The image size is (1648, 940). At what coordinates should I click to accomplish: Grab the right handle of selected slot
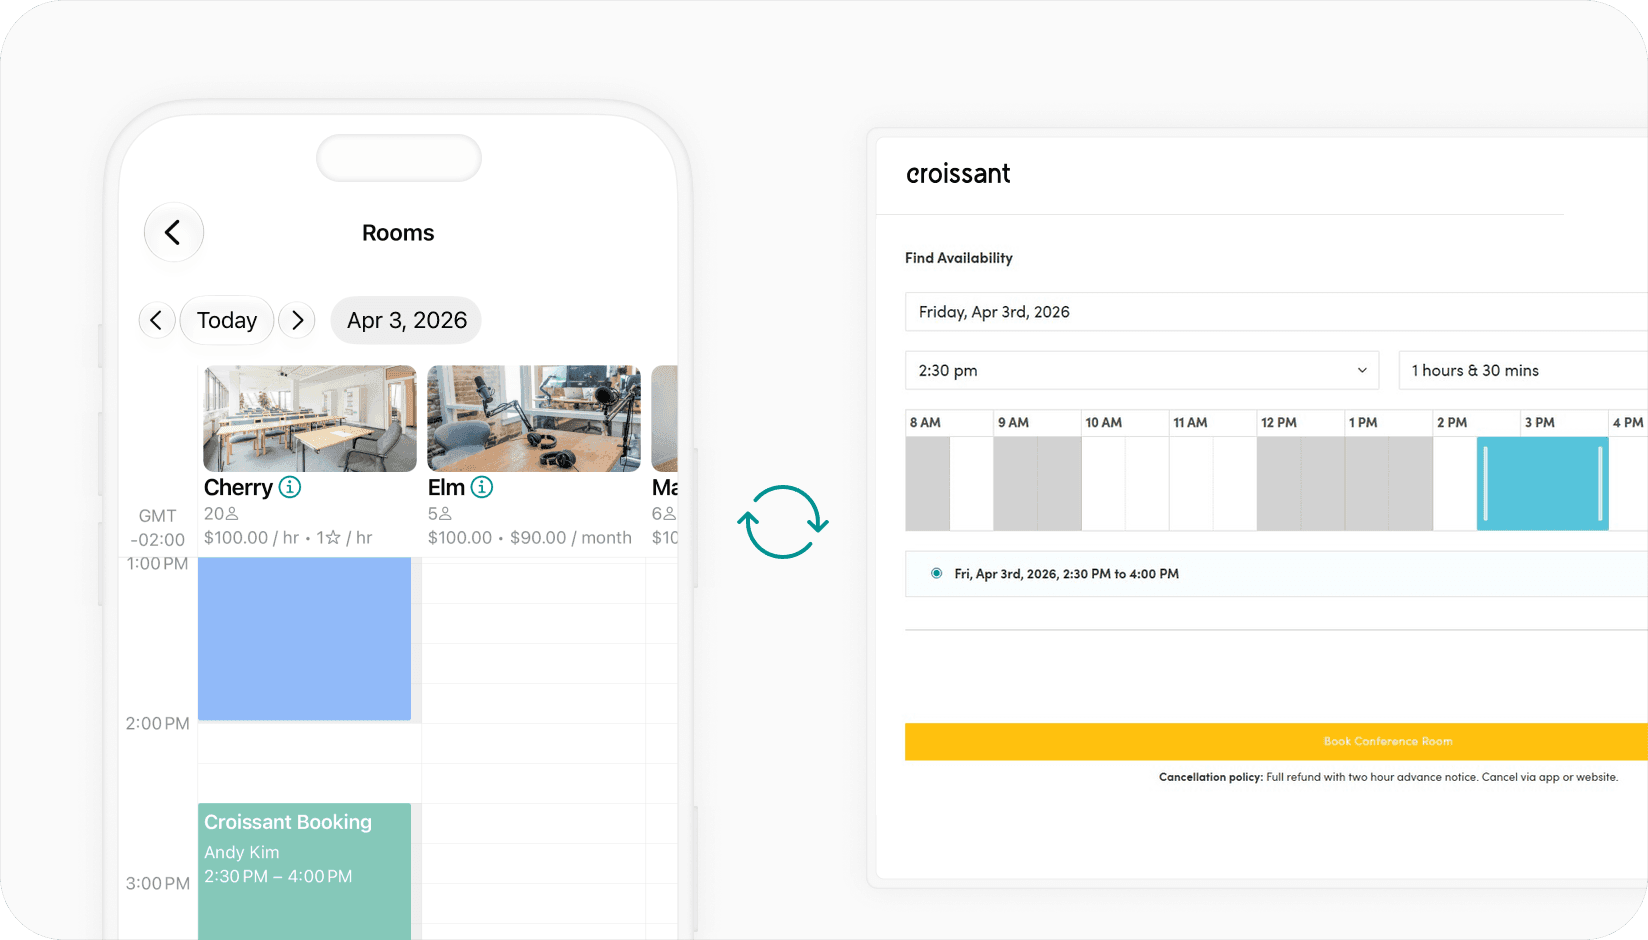click(x=1600, y=483)
